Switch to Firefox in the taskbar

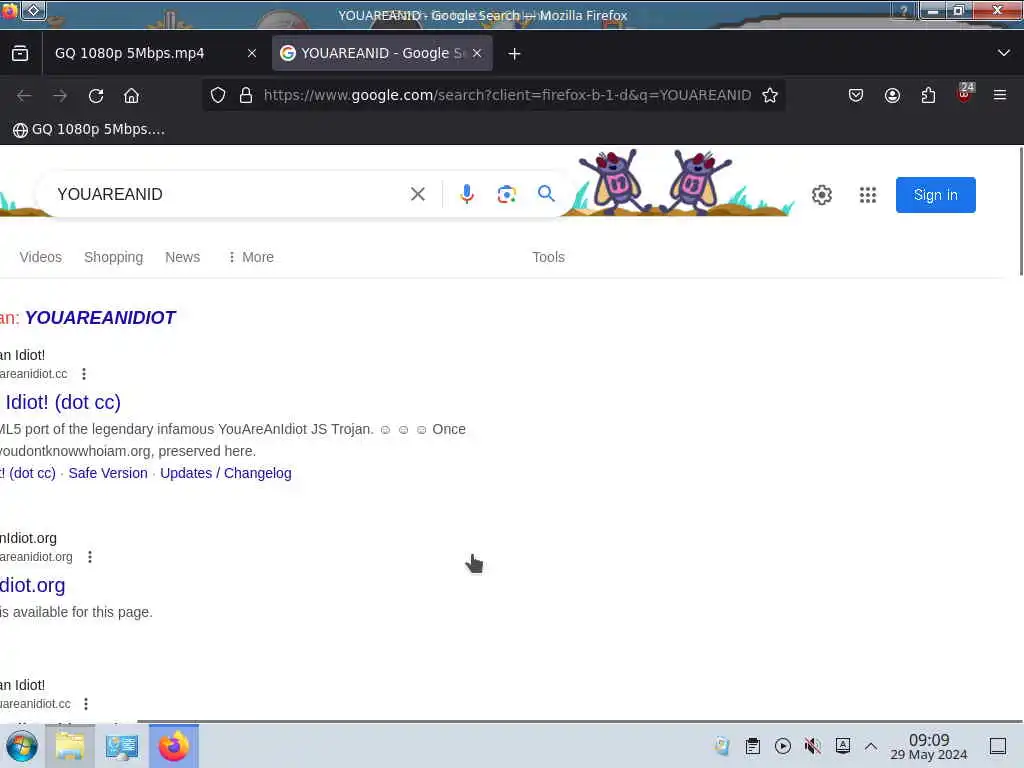(x=174, y=746)
